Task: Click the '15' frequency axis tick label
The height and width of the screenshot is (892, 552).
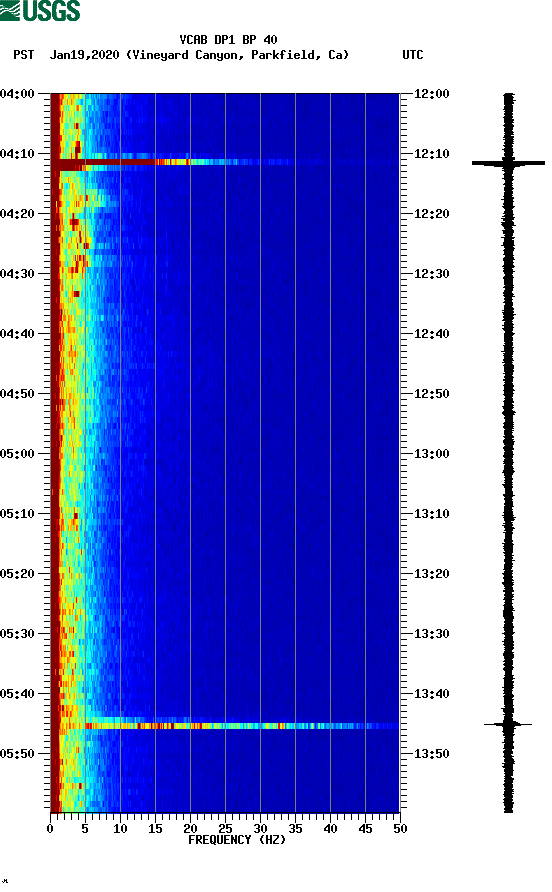Action: [155, 829]
